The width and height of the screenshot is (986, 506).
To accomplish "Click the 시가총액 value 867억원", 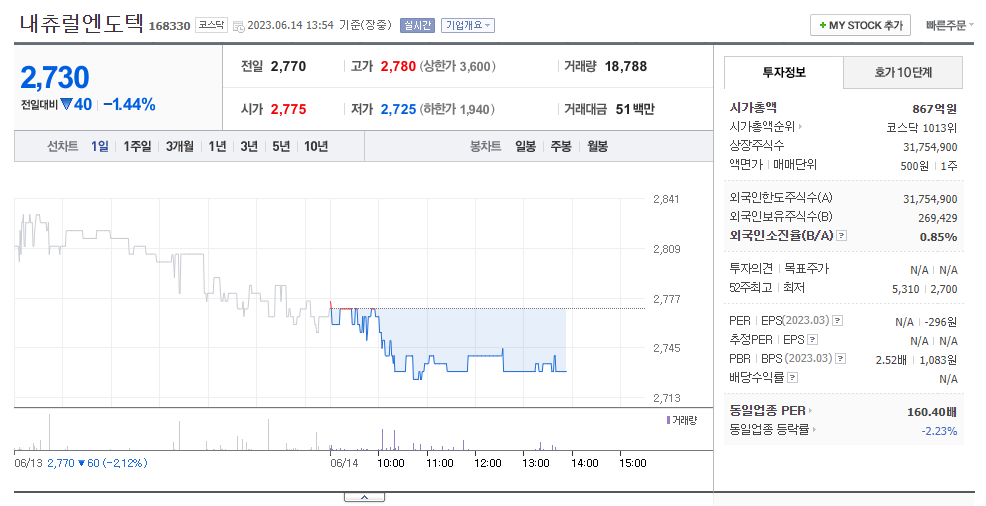I will [x=934, y=109].
